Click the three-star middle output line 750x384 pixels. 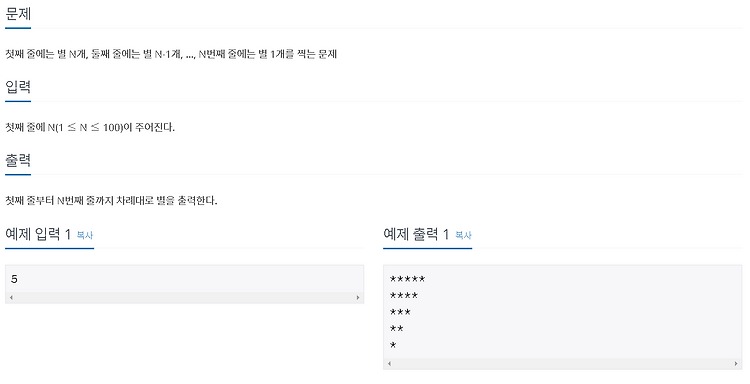[x=400, y=312]
